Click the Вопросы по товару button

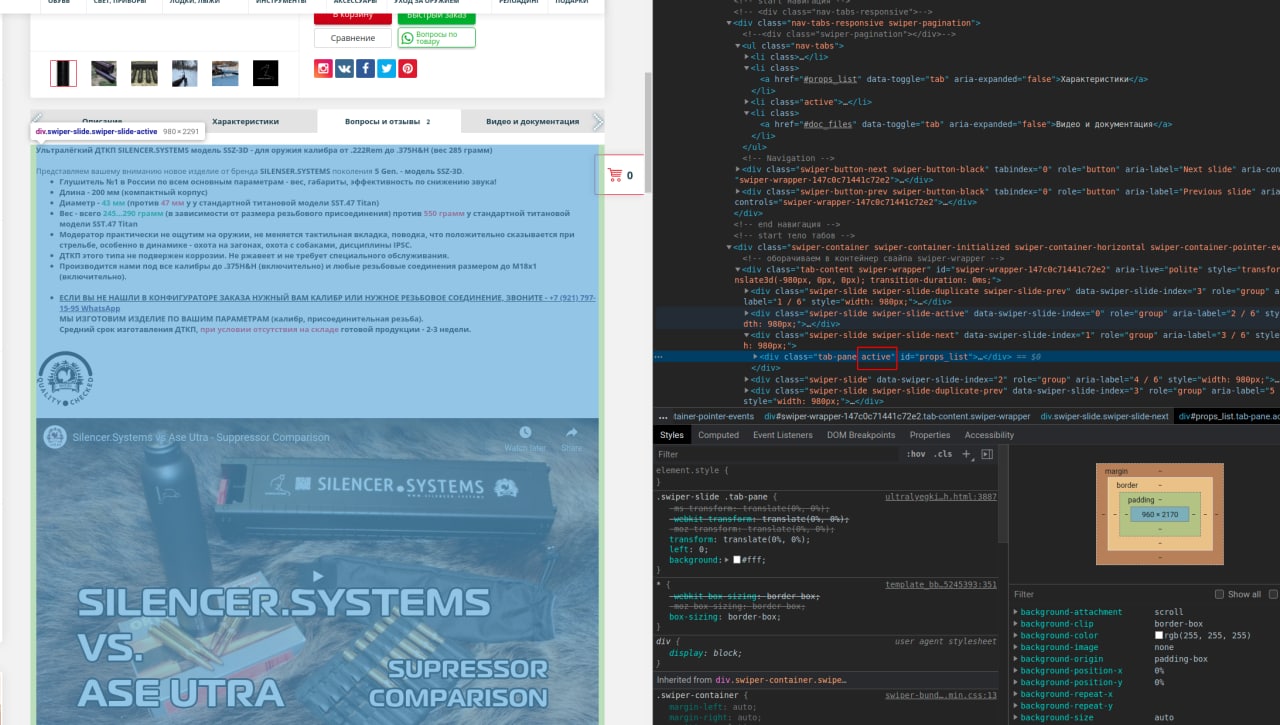pyautogui.click(x=436, y=38)
